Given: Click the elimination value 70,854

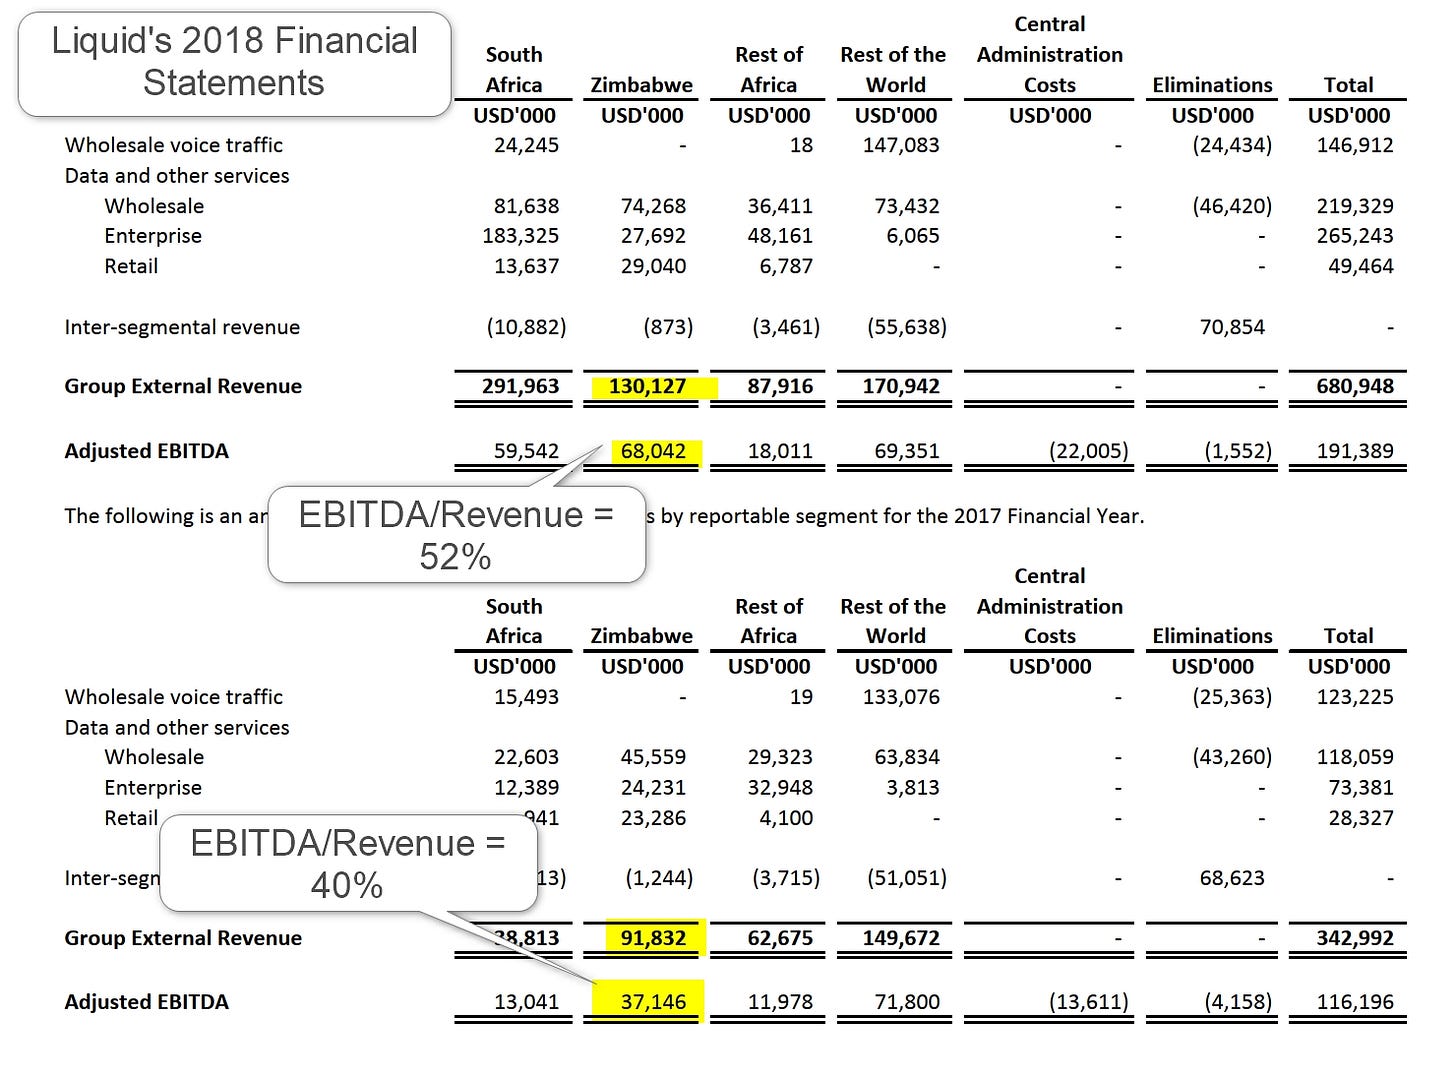Looking at the screenshot, I should (x=1232, y=327).
